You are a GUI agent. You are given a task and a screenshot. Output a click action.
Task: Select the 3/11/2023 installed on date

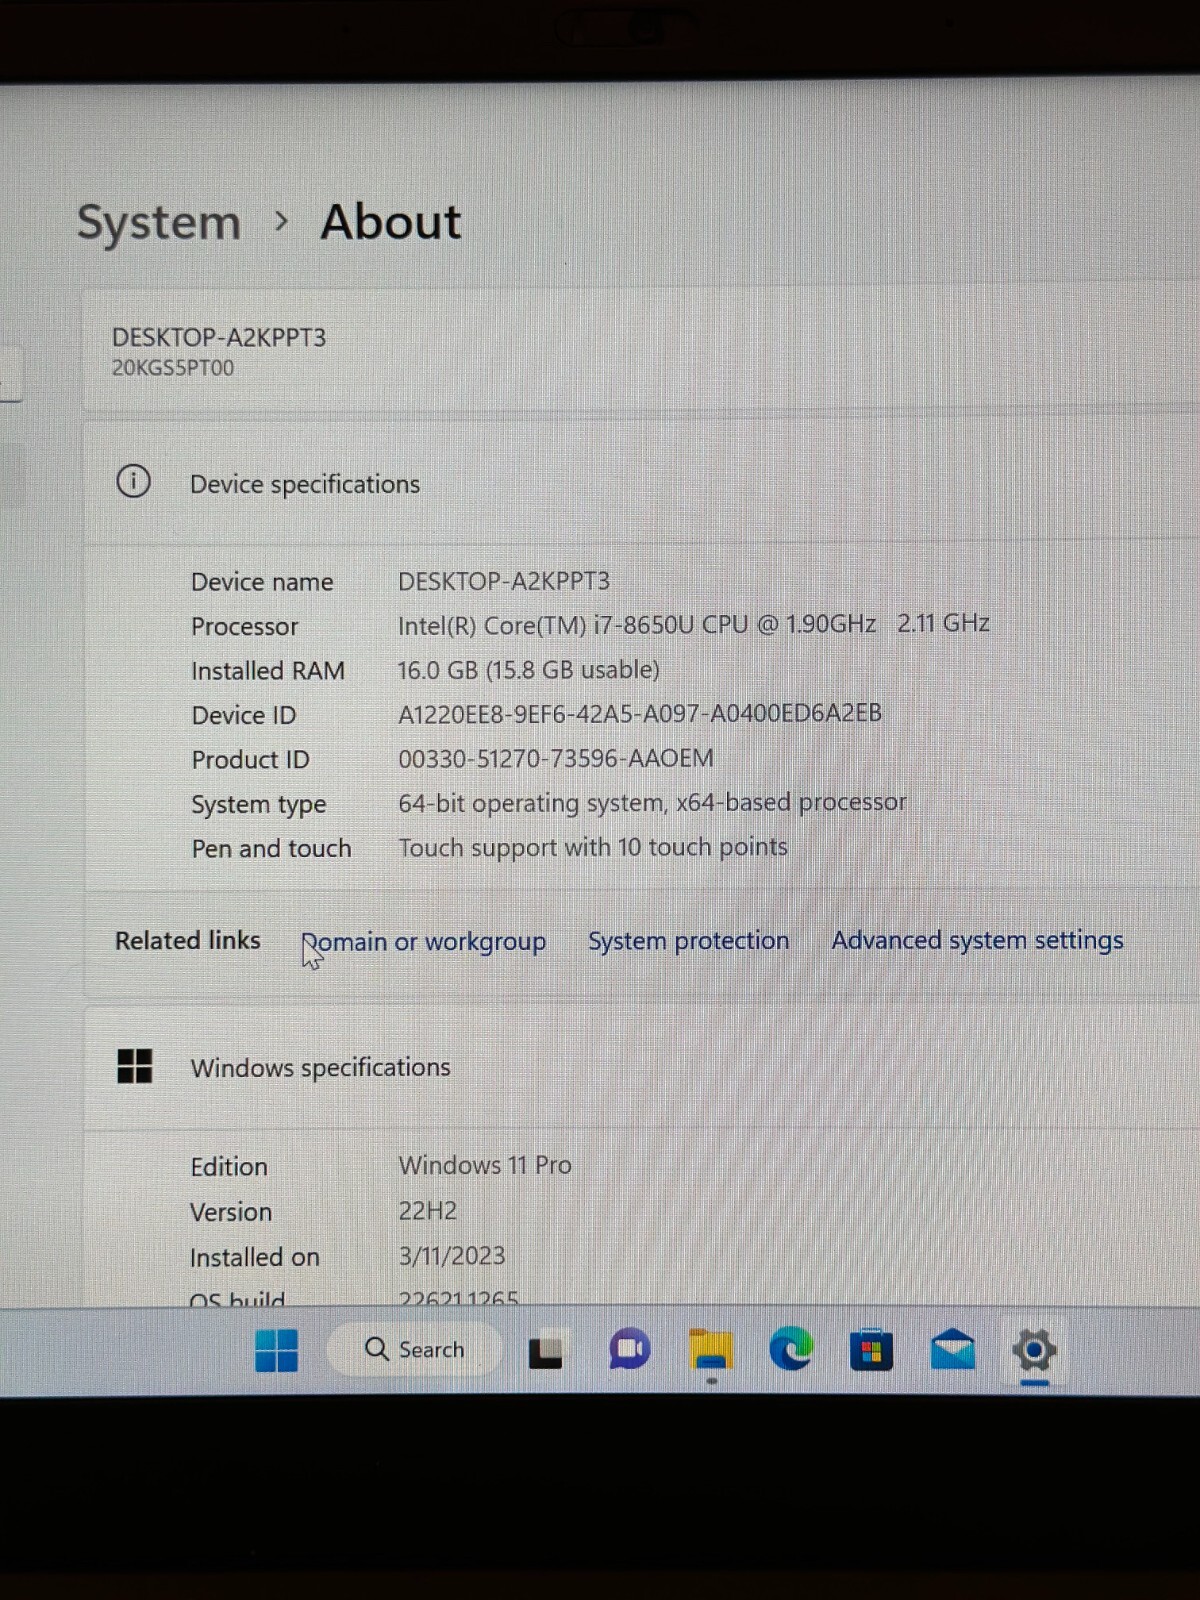[452, 1255]
